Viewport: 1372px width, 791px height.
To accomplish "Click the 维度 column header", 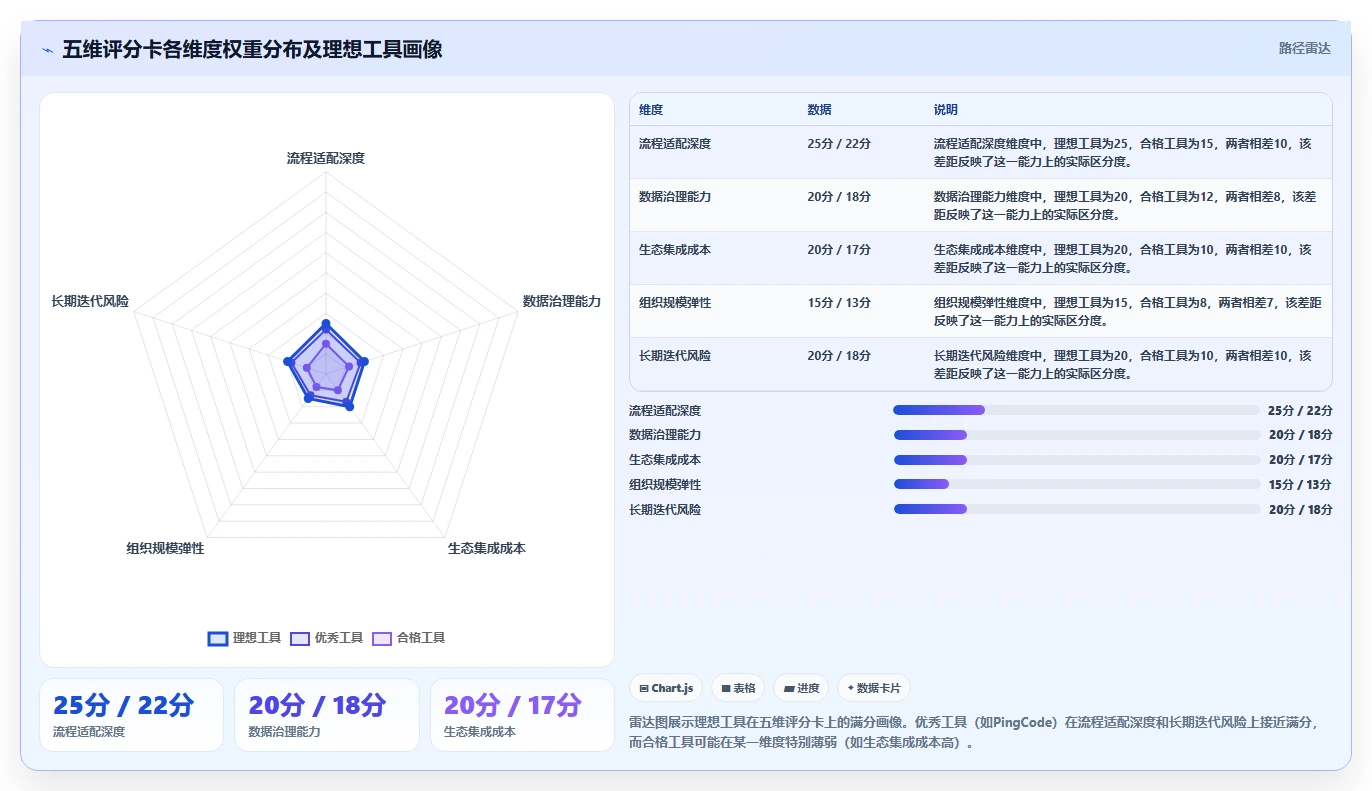I will pyautogui.click(x=651, y=110).
